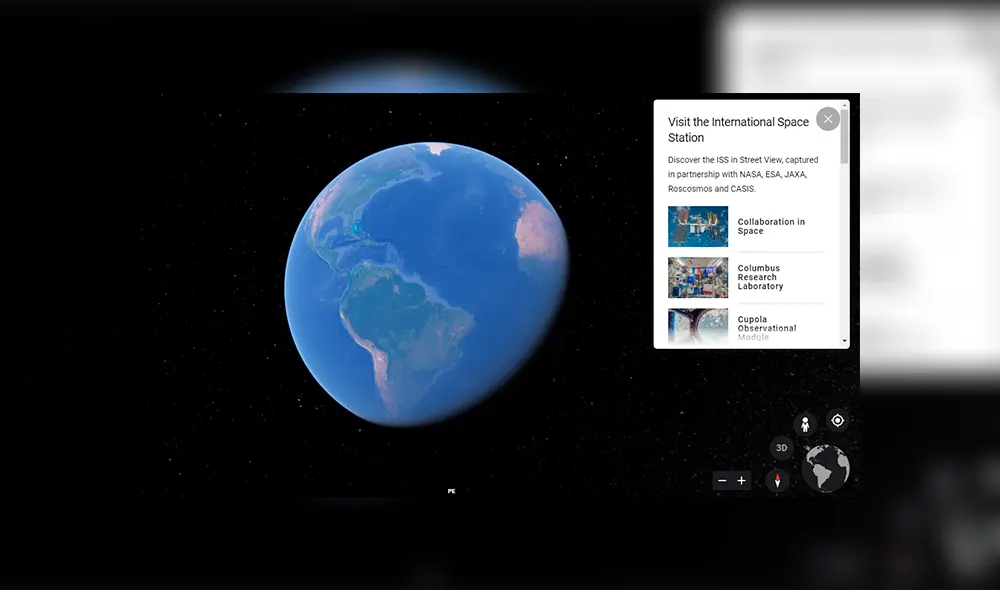The image size is (1000, 590).
Task: Click the mini globe navigator
Action: [825, 467]
